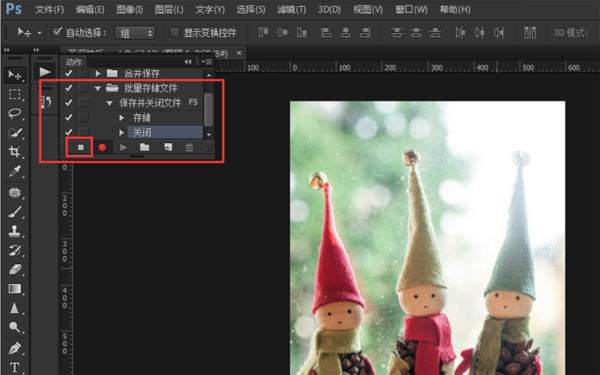600x375 pixels.
Task: Open the 图像(I) menu
Action: tap(130, 10)
